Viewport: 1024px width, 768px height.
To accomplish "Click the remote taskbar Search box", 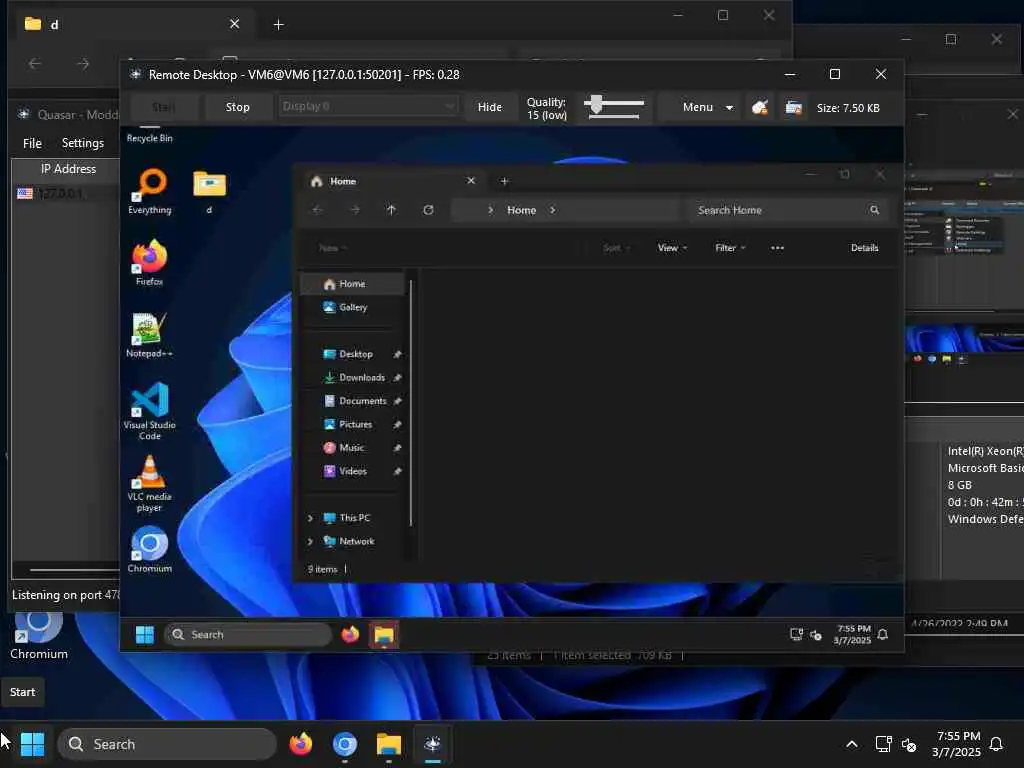I will (248, 634).
